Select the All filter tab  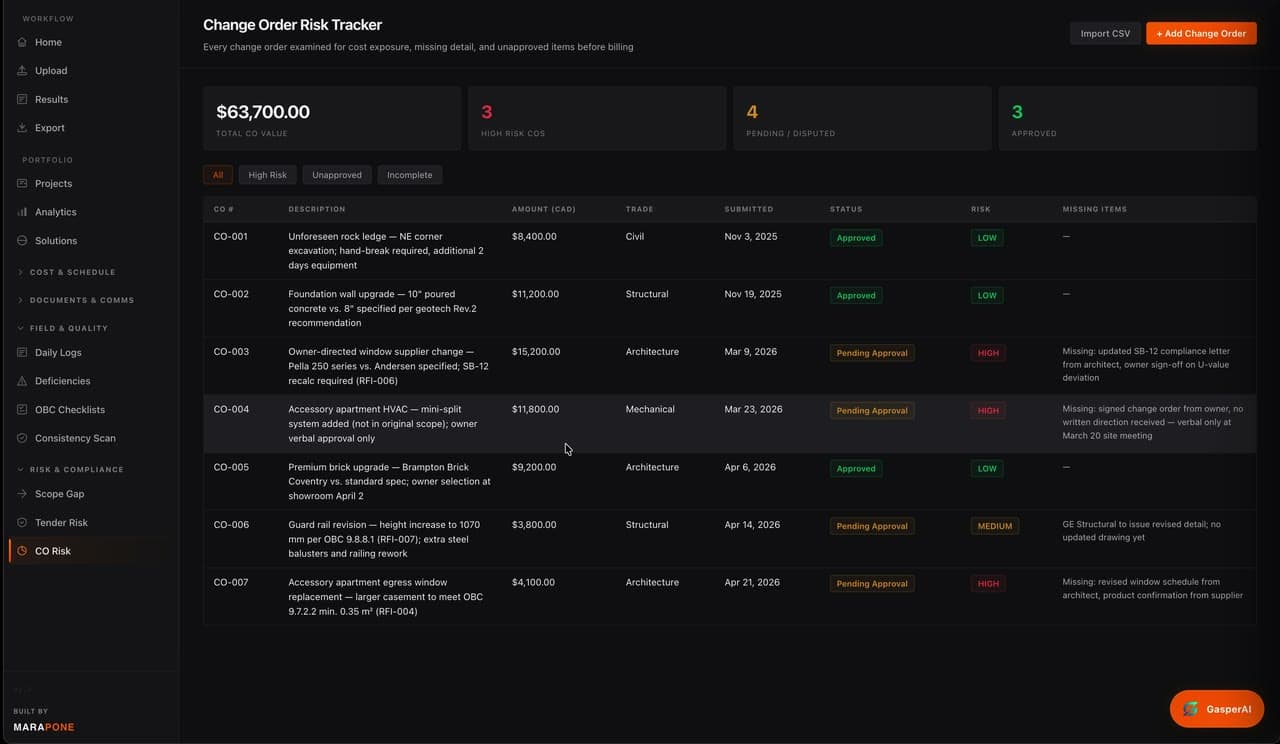(218, 175)
